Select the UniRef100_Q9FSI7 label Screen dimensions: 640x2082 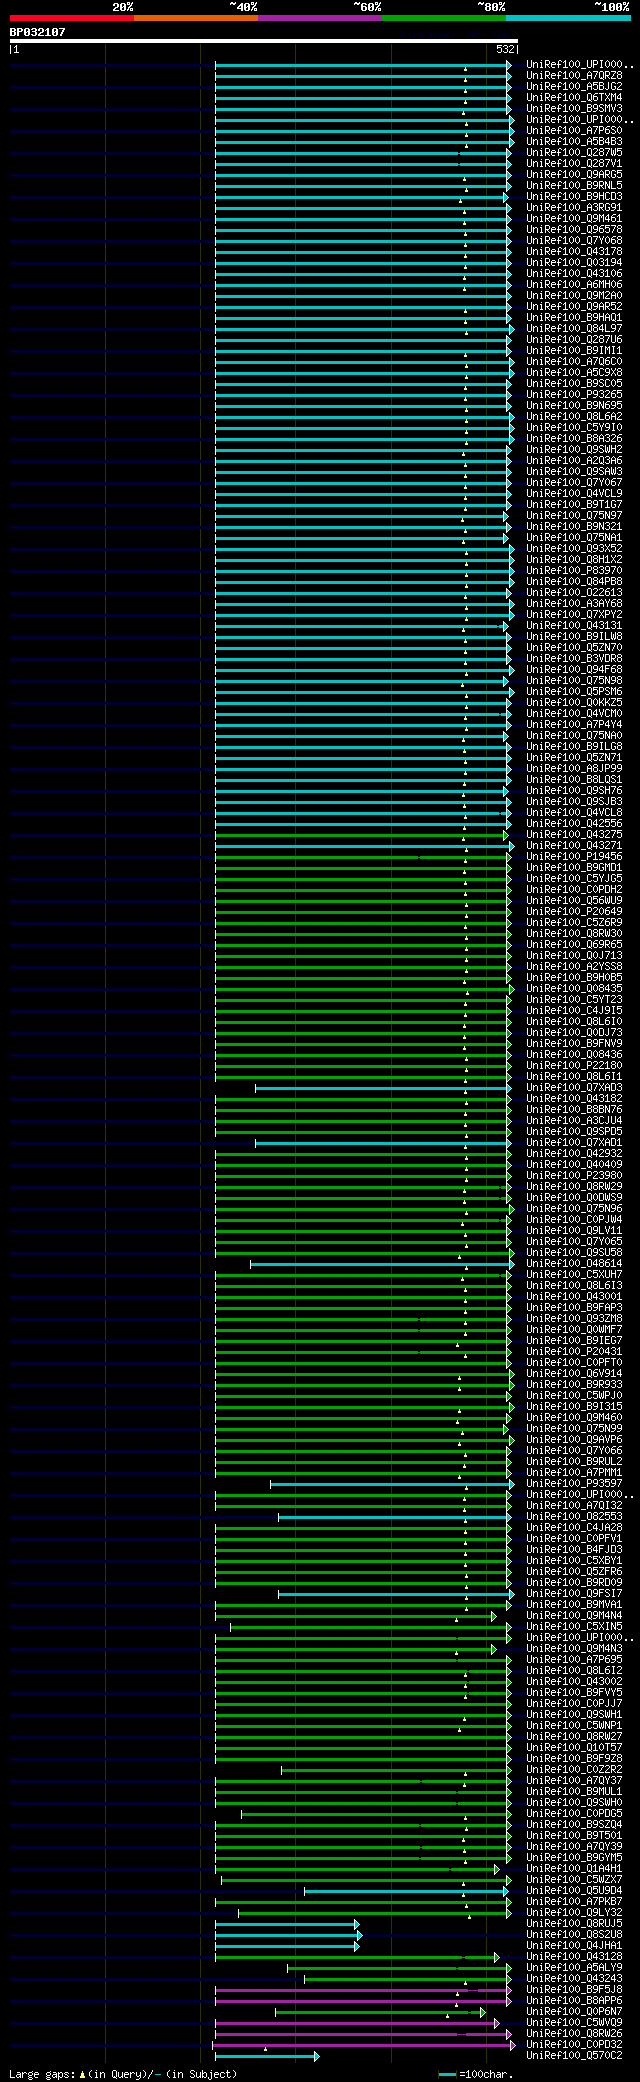[574, 1593]
